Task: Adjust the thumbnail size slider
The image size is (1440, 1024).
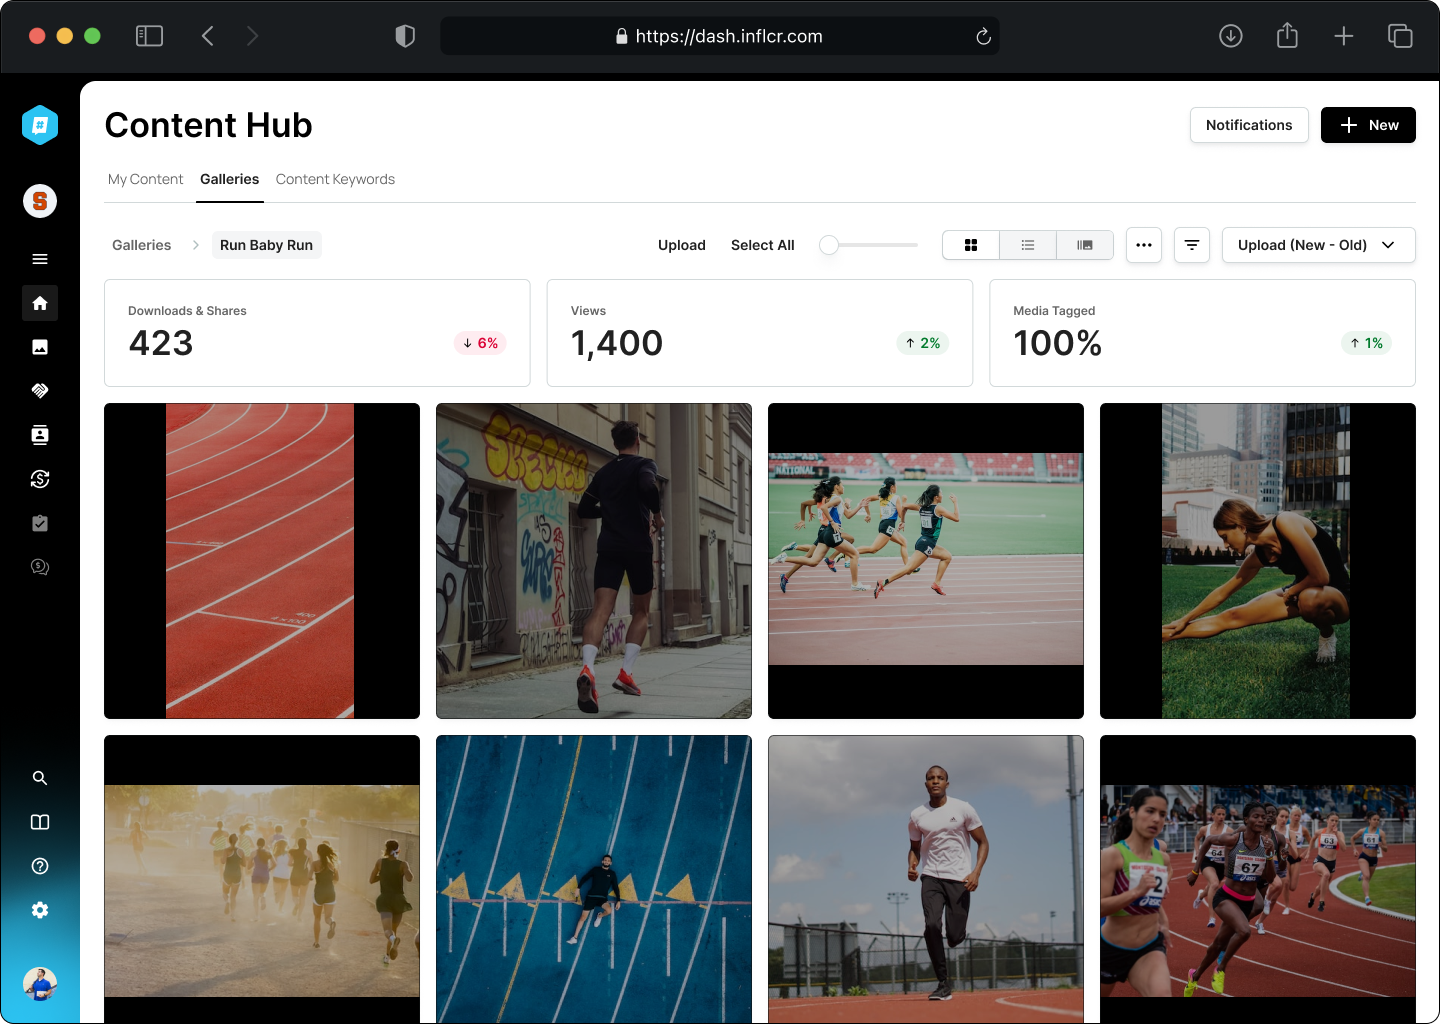Action: [828, 245]
